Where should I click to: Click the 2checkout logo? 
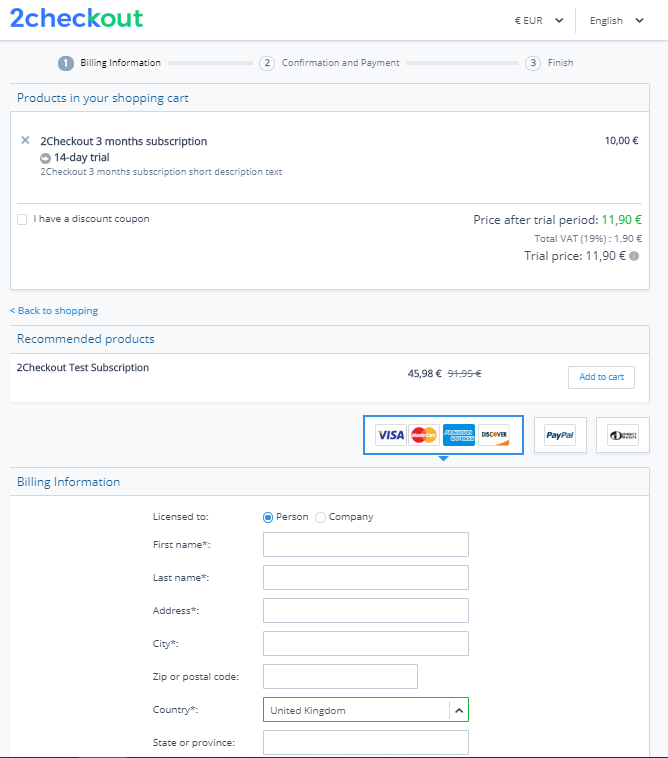pos(76,19)
